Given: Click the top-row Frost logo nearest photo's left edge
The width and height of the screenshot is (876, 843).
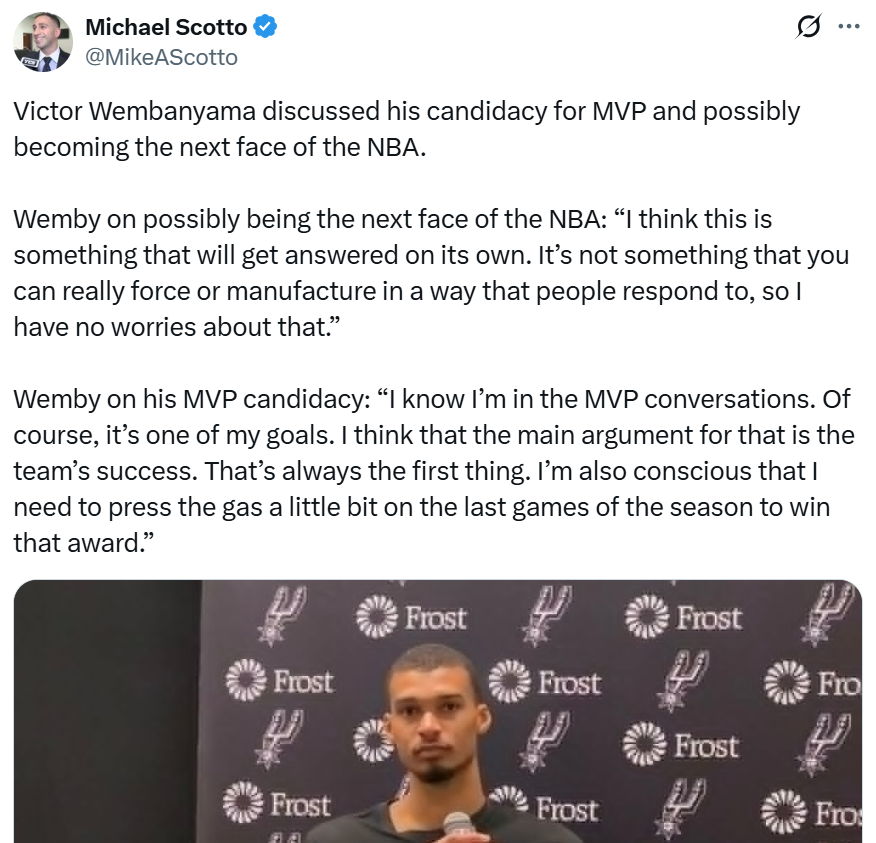Looking at the screenshot, I should 411,617.
